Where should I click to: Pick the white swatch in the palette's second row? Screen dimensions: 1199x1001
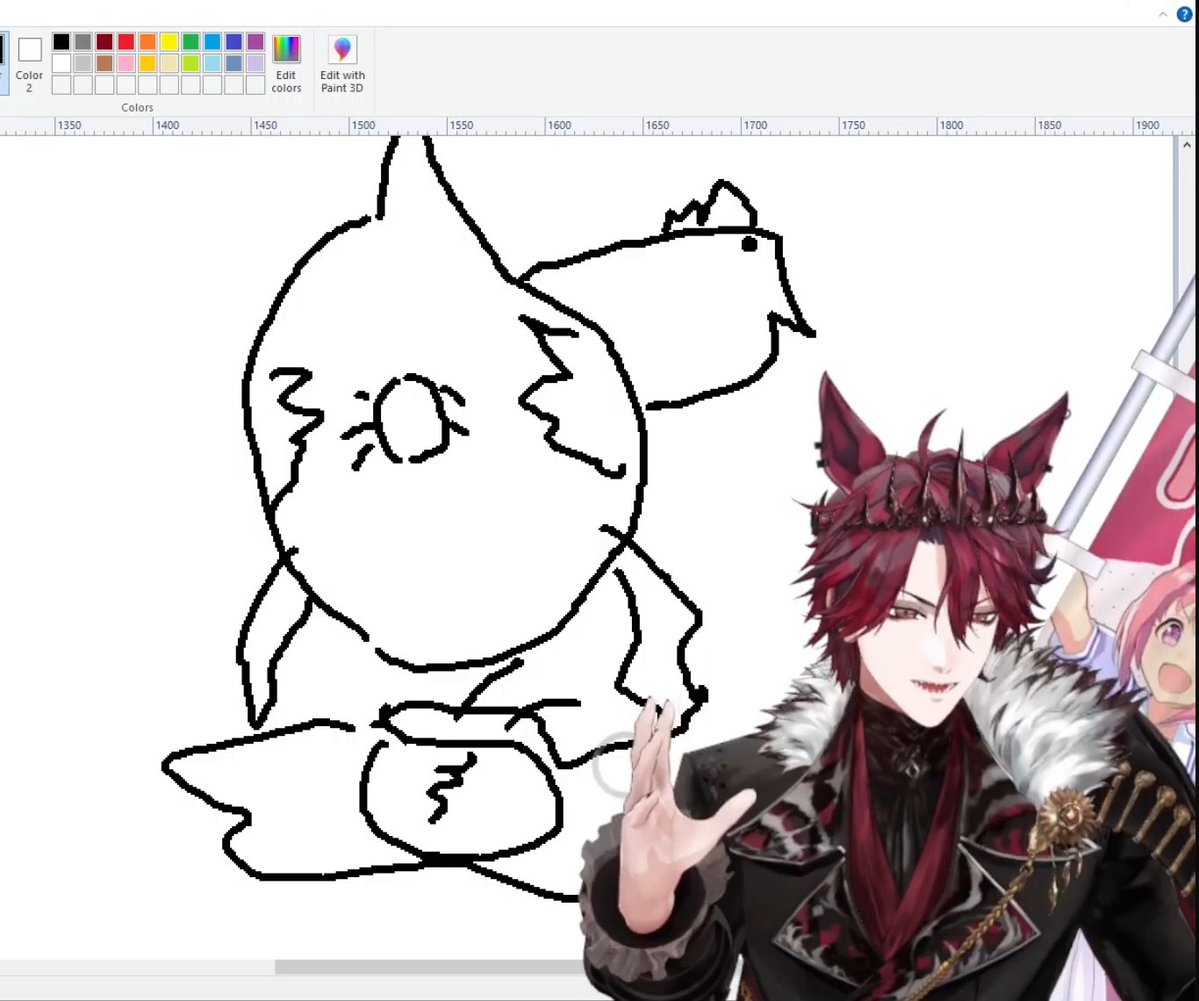pos(61,63)
